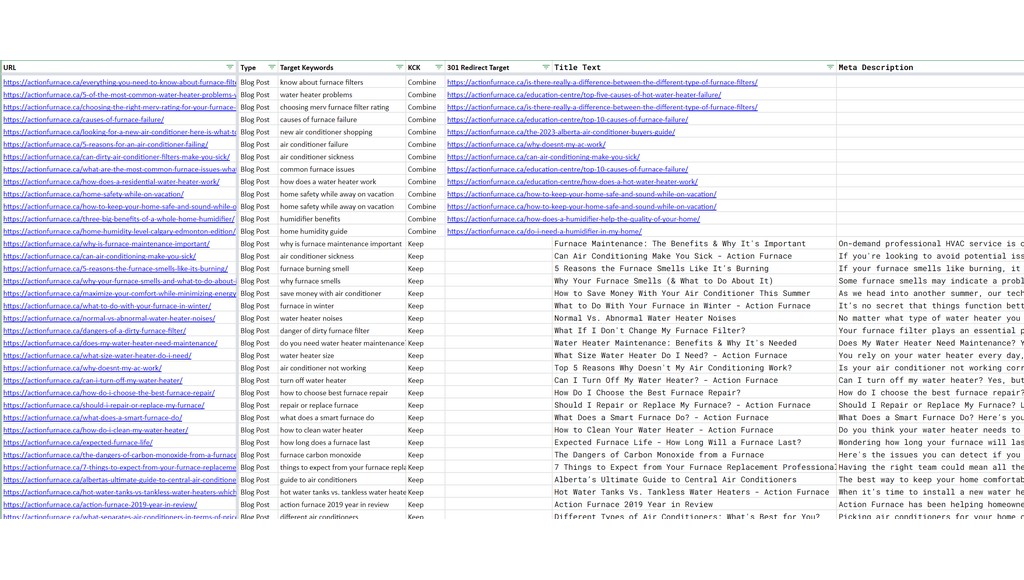Click the 'choosing merv furnace filter rating' cell
Screen dimensions: 1024x580
342,107
